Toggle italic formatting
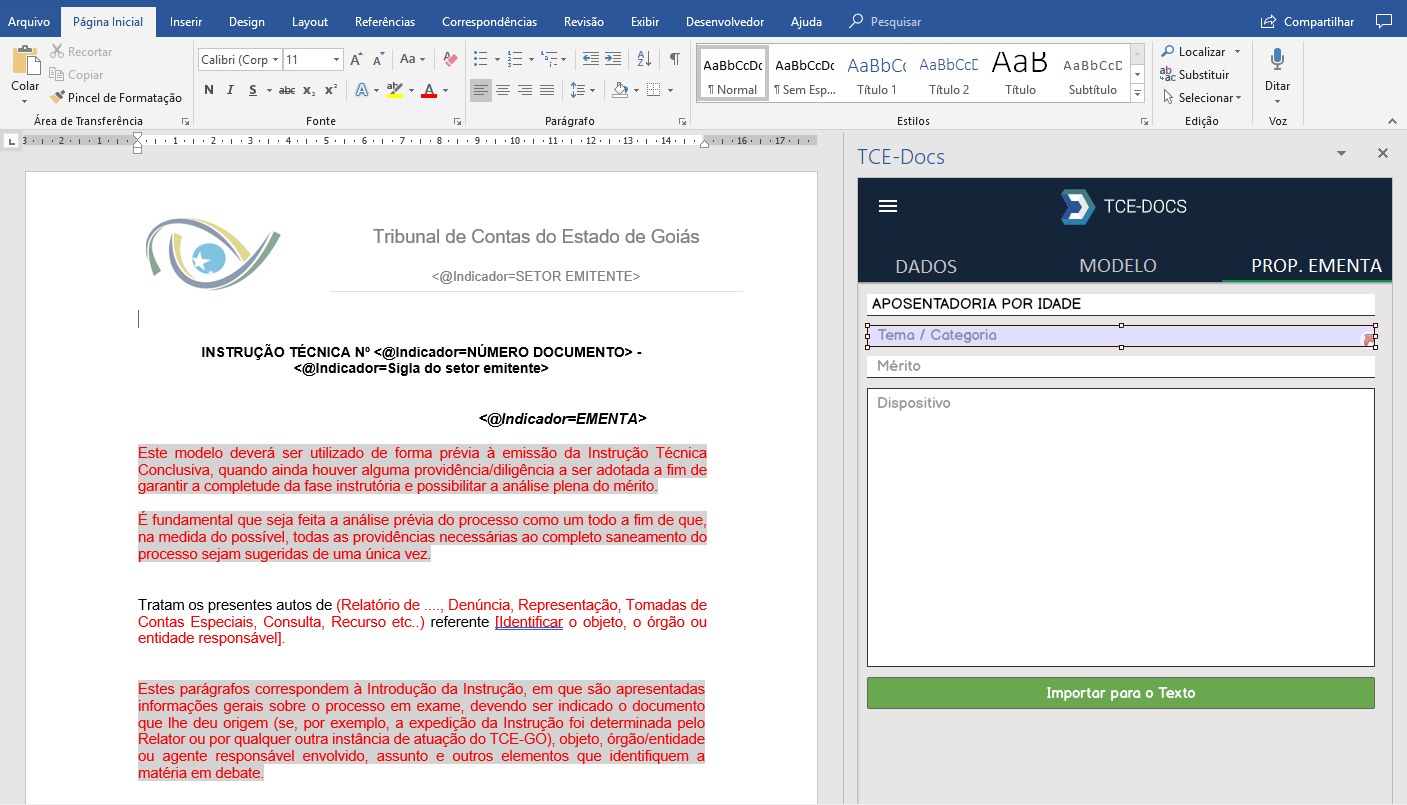 pyautogui.click(x=230, y=91)
